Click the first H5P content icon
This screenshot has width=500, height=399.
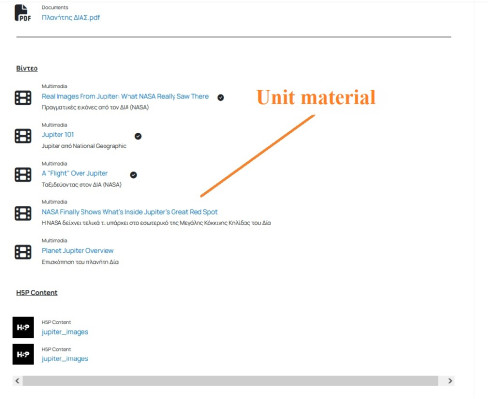point(23,327)
